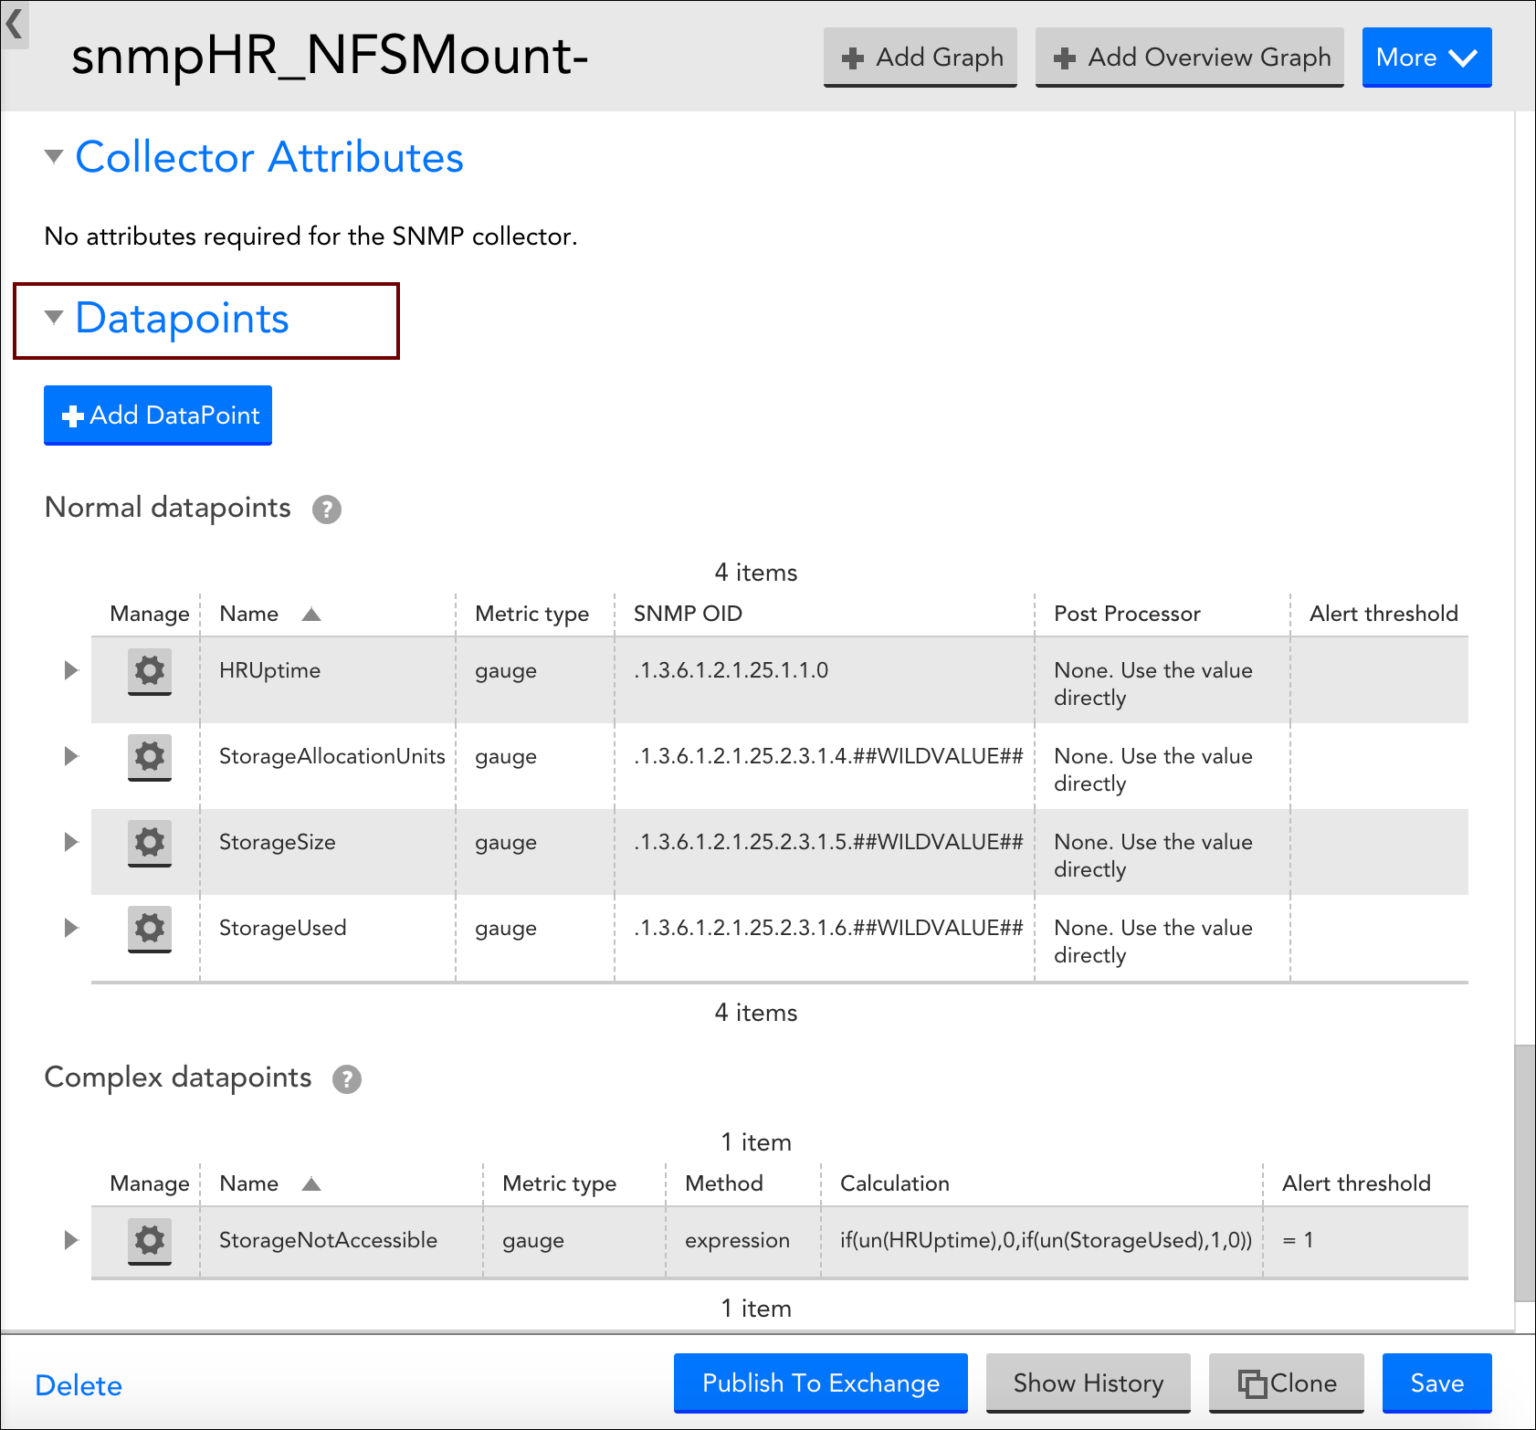Viewport: 1536px width, 1430px height.
Task: Click the Add DataPoint button
Action: click(x=158, y=415)
